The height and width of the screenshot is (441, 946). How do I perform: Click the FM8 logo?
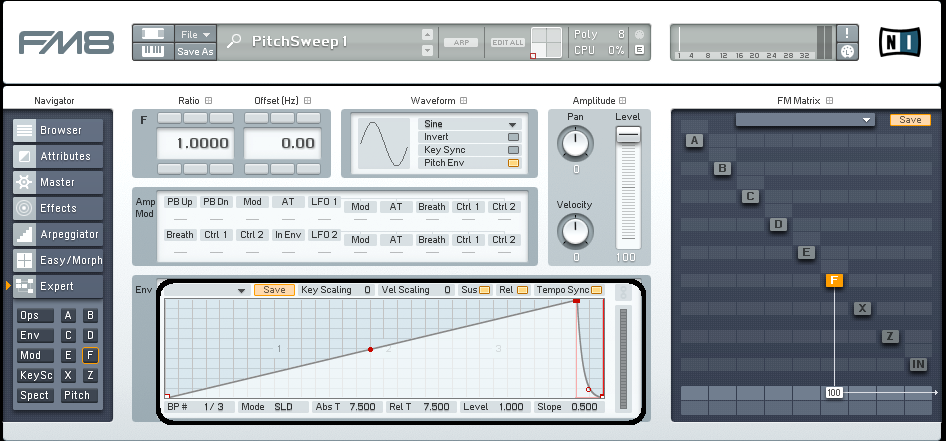66,42
